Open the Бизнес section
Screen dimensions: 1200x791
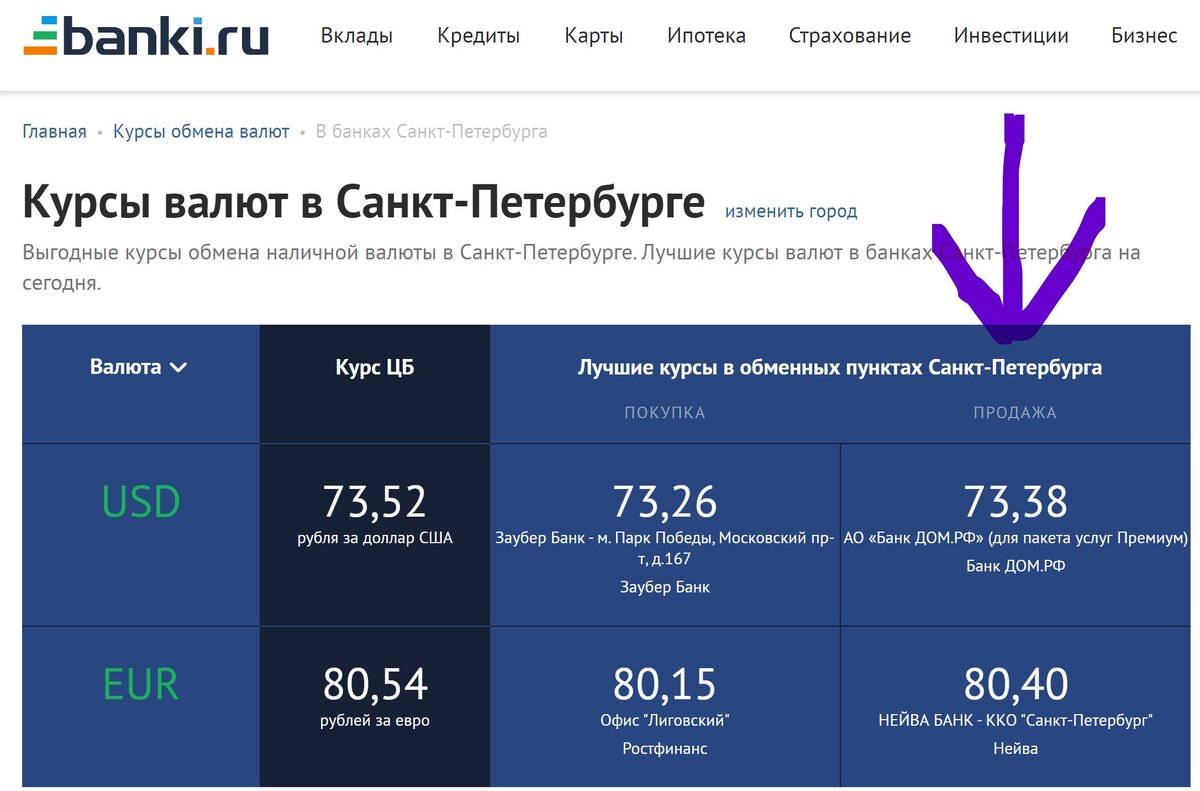[1143, 35]
